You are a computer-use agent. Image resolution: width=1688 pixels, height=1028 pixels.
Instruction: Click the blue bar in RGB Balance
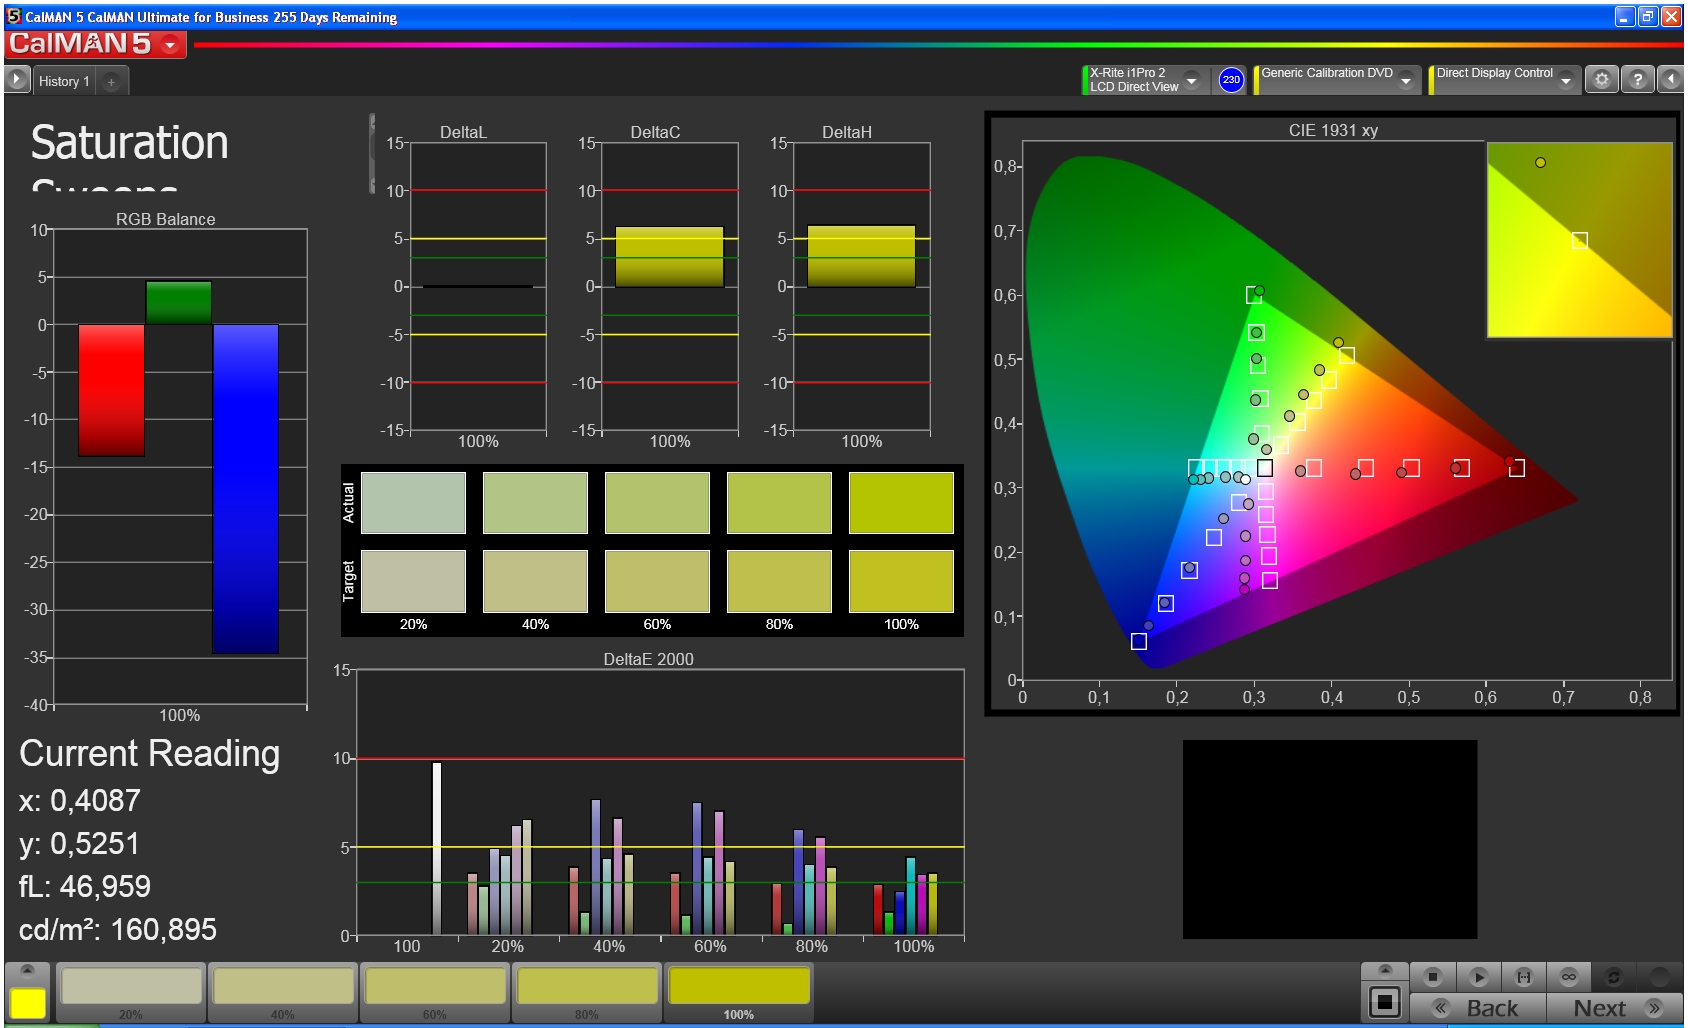click(x=245, y=489)
